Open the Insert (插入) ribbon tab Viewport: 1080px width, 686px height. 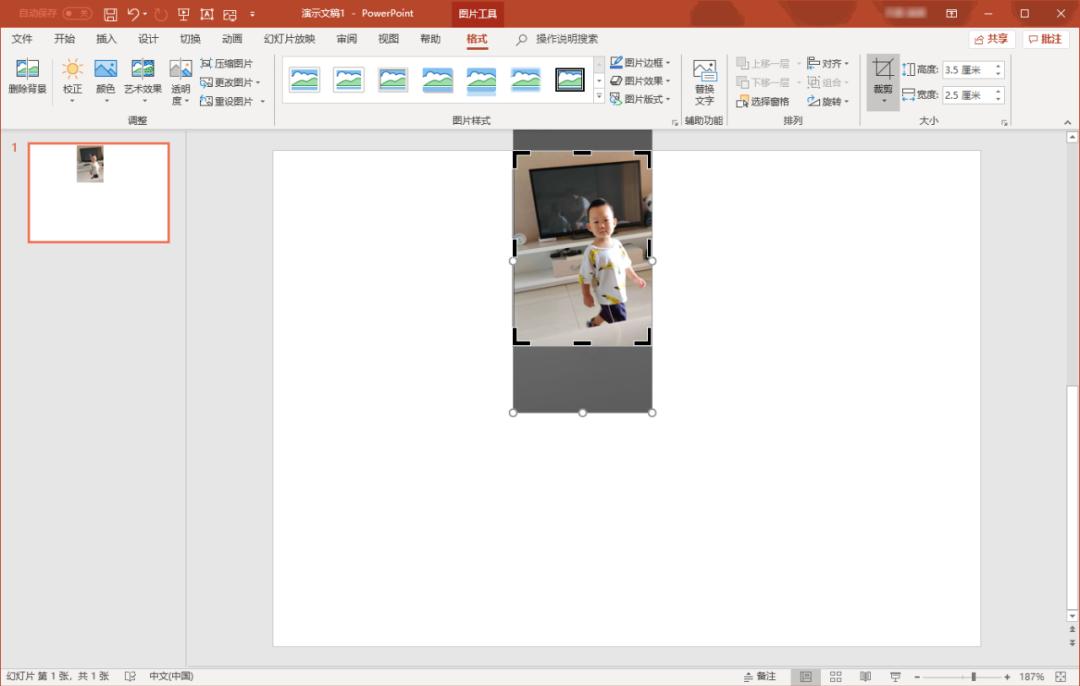[106, 39]
